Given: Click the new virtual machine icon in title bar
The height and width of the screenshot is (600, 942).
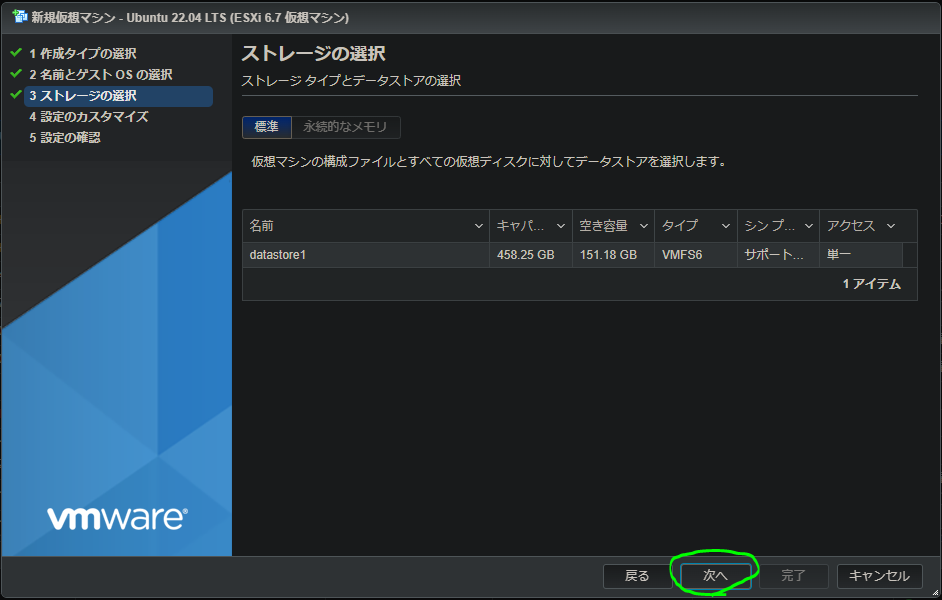Looking at the screenshot, I should (20, 16).
